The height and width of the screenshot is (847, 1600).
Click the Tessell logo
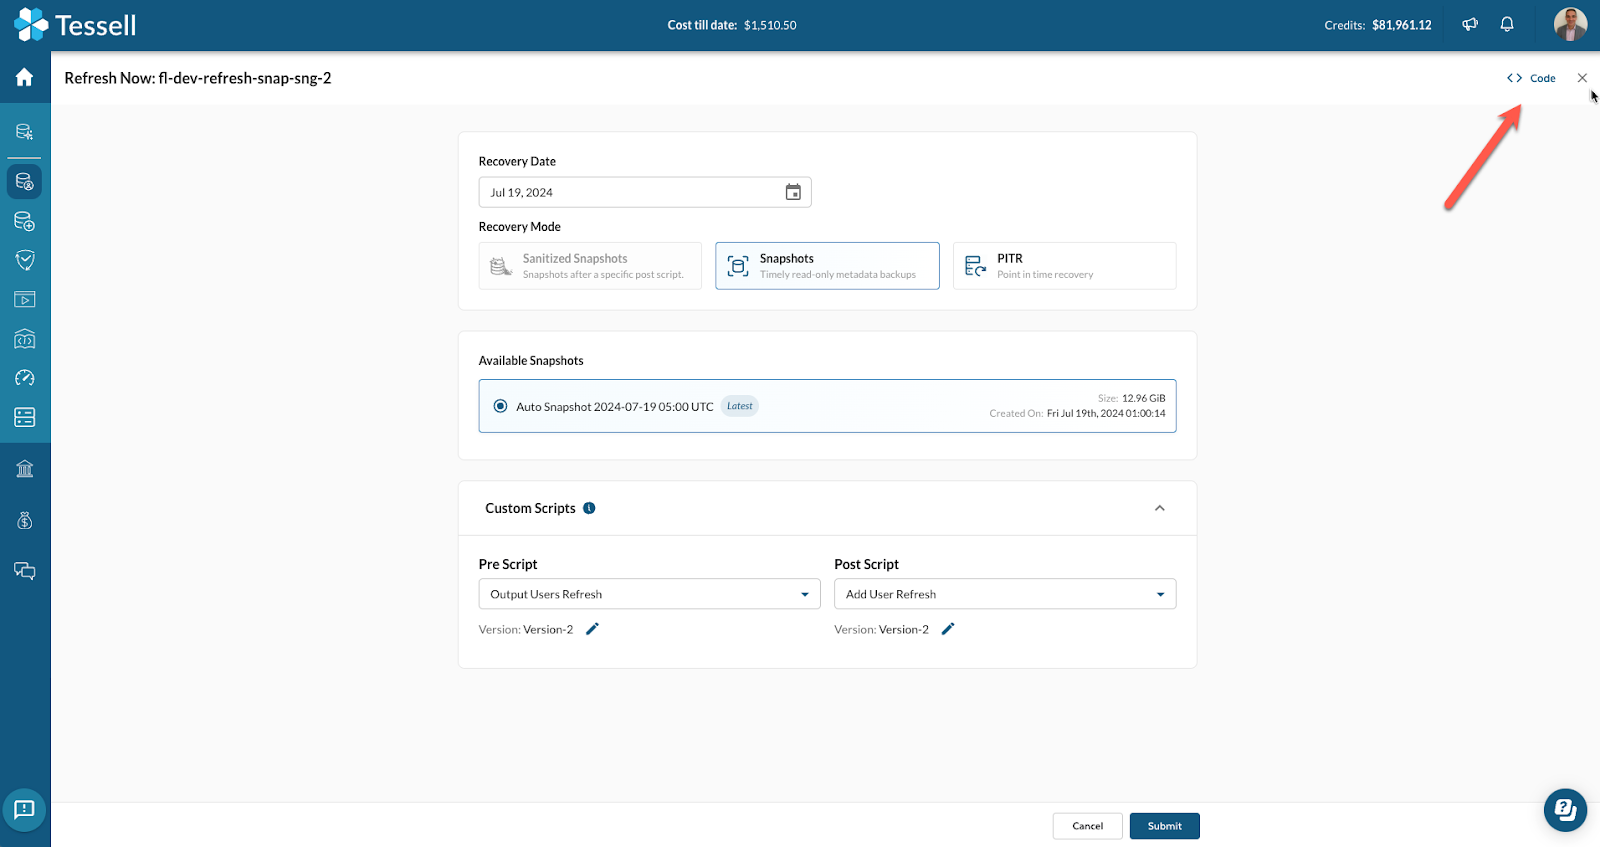pyautogui.click(x=75, y=25)
